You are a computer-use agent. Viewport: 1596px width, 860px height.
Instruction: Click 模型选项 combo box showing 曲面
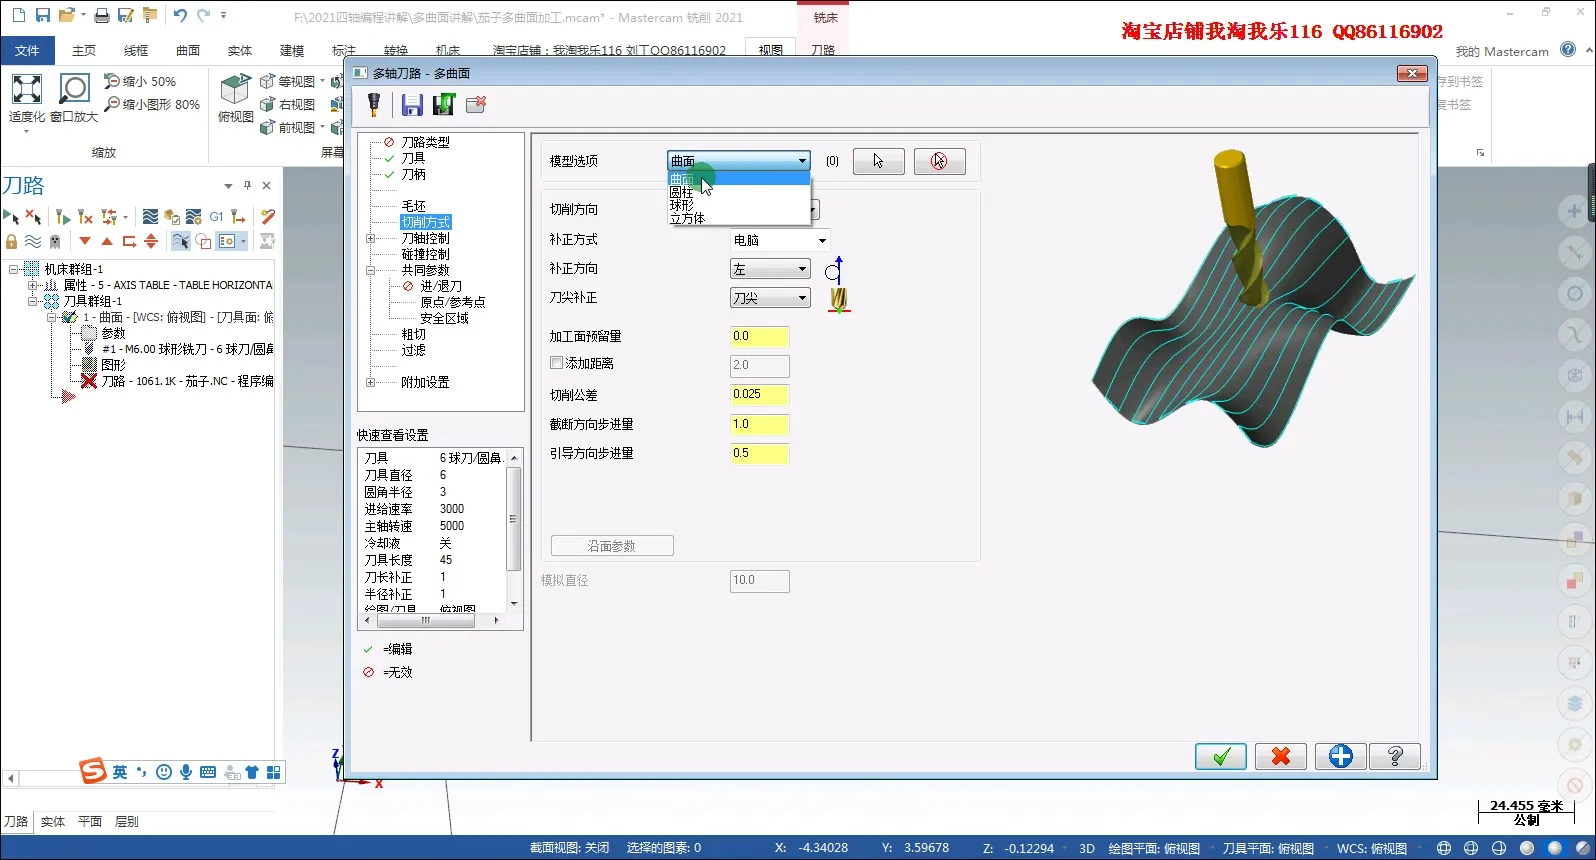pos(738,161)
